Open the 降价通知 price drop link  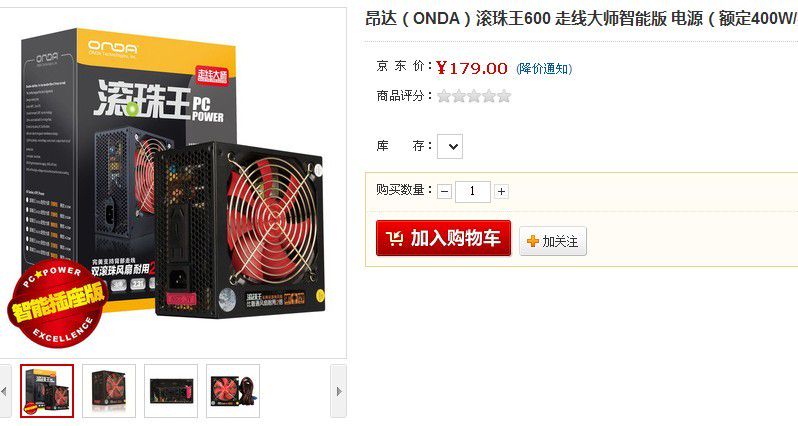click(x=544, y=69)
